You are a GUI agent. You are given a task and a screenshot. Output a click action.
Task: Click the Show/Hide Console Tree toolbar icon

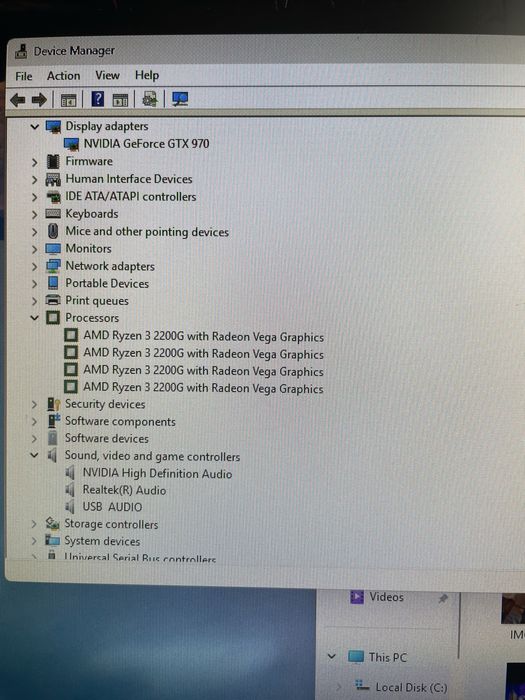tap(68, 100)
